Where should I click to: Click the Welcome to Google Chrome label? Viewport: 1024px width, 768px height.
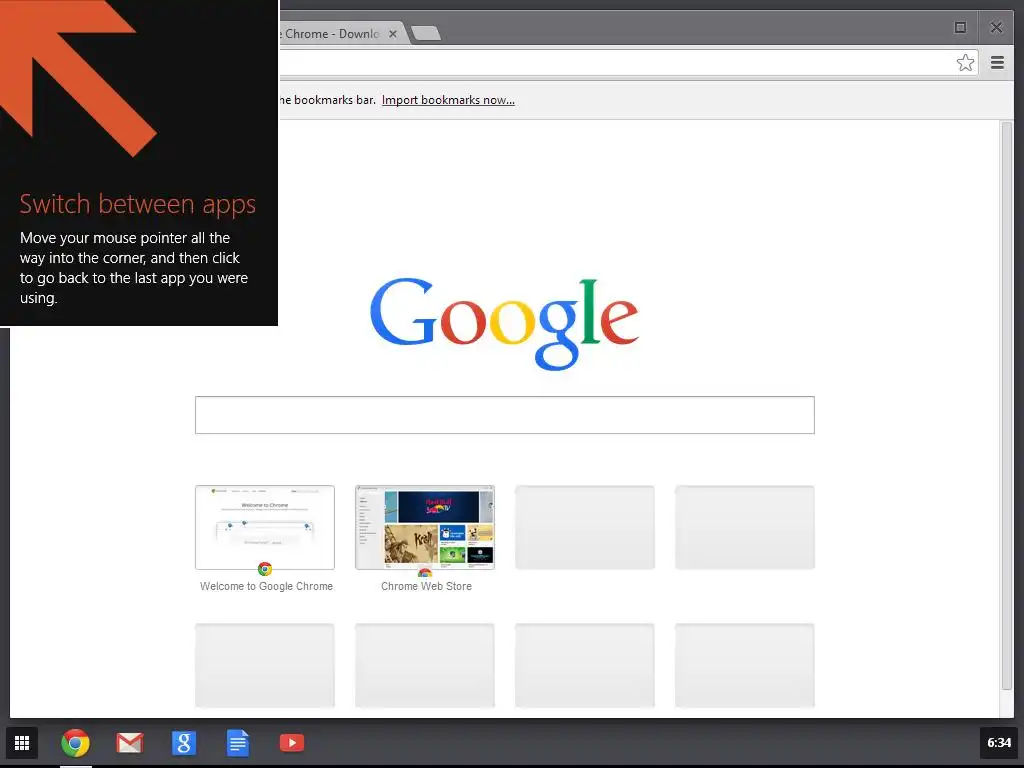click(266, 586)
